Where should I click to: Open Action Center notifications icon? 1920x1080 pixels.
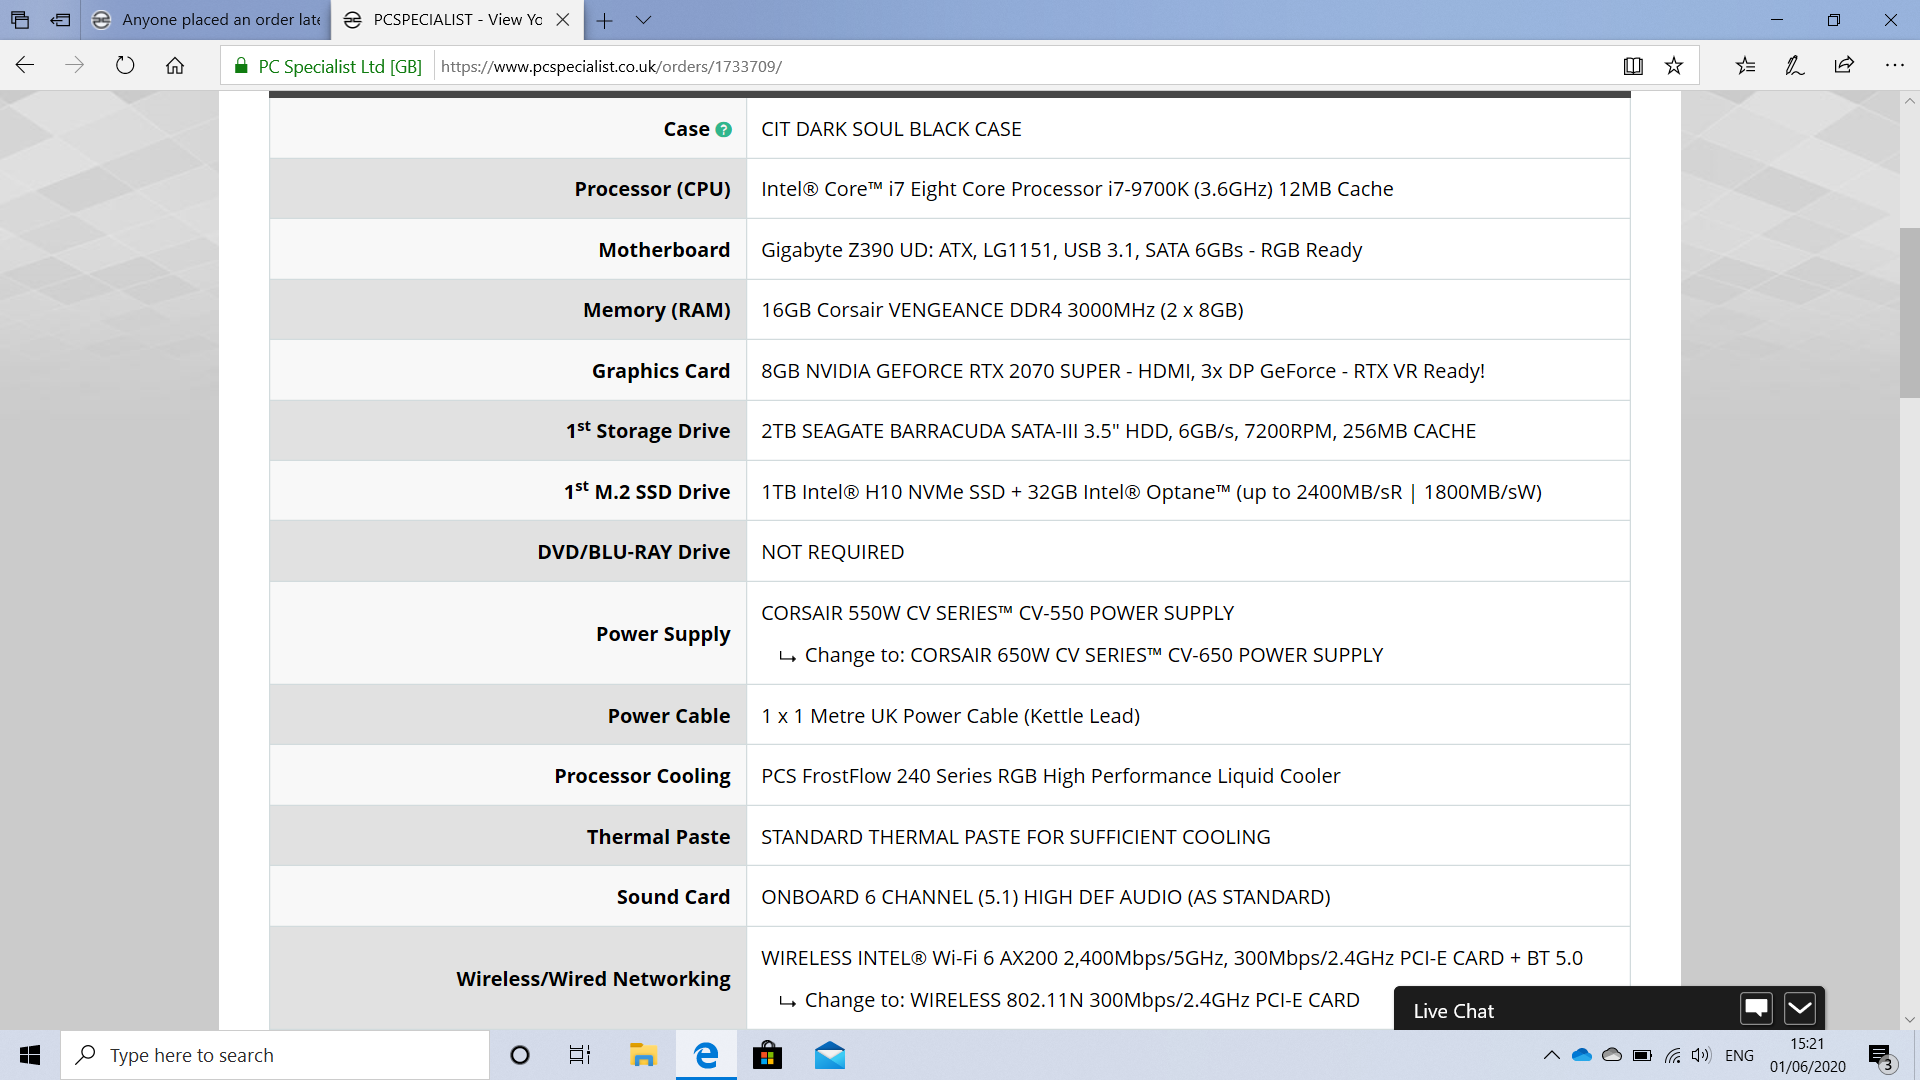tap(1881, 1056)
